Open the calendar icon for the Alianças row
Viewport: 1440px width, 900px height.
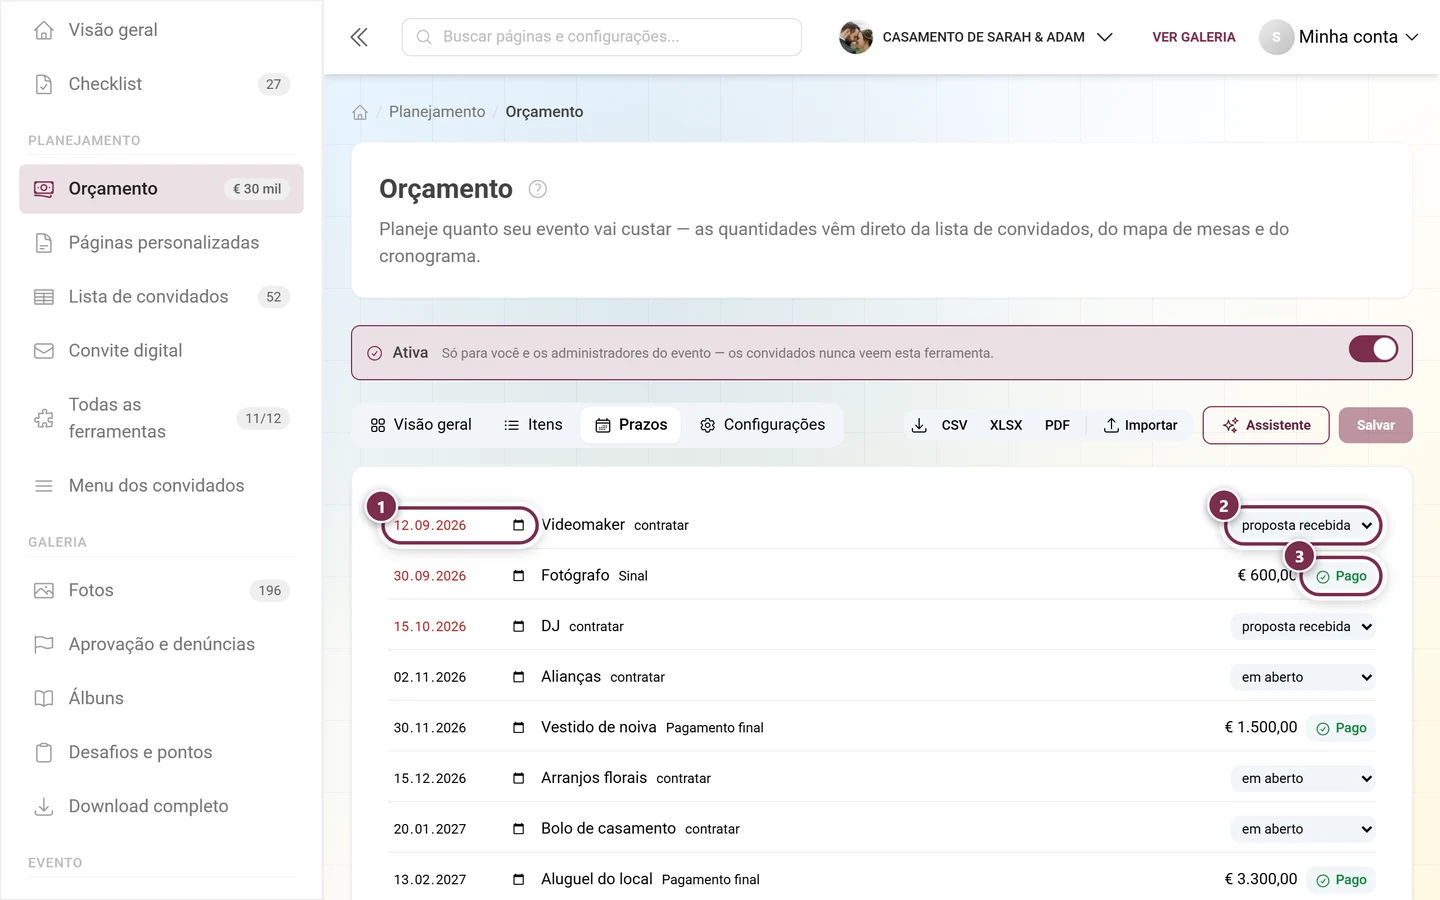[x=518, y=677]
